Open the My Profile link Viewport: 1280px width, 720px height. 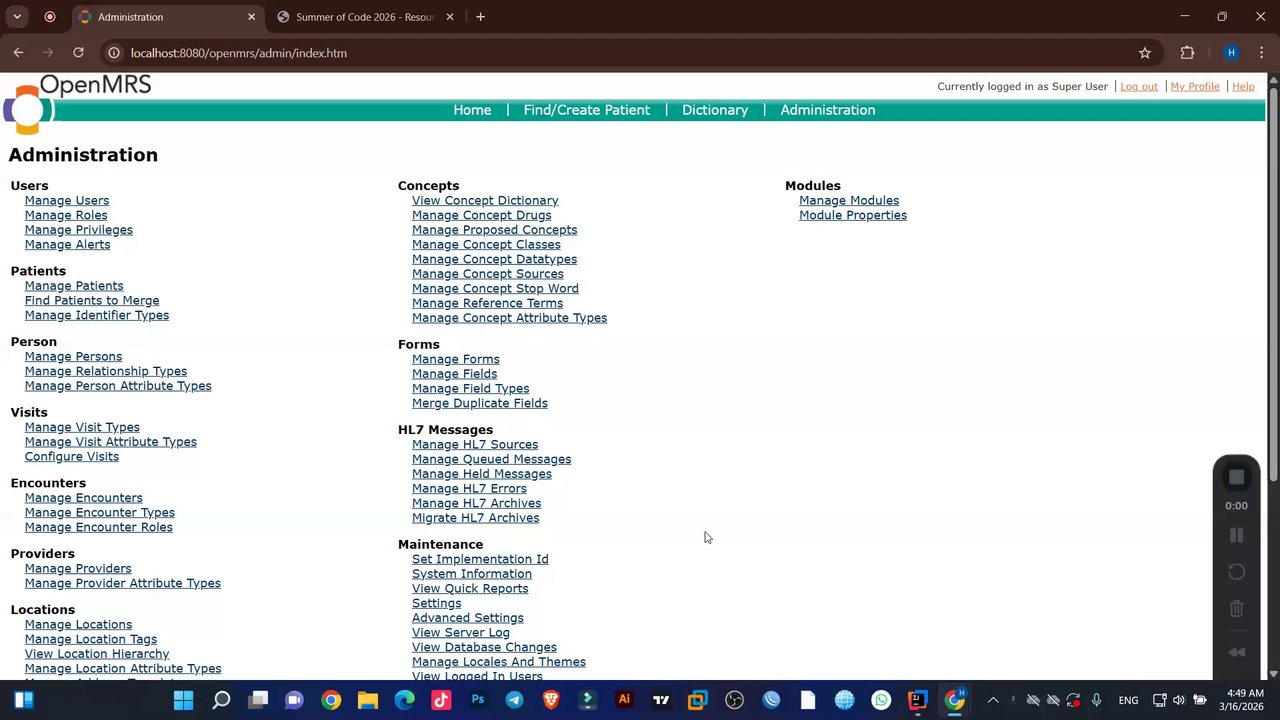(1195, 86)
